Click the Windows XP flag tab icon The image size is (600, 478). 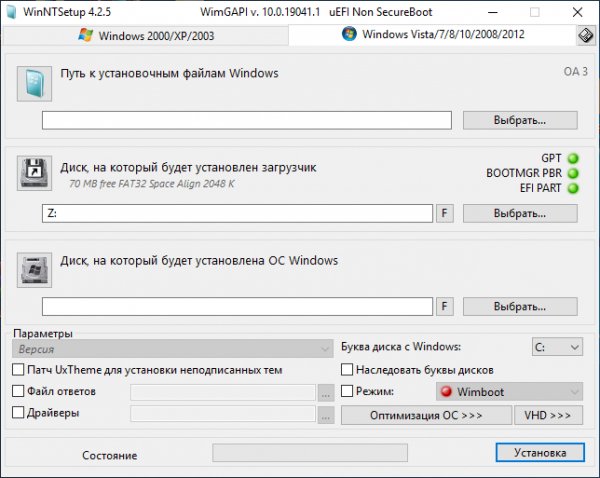(x=86, y=35)
